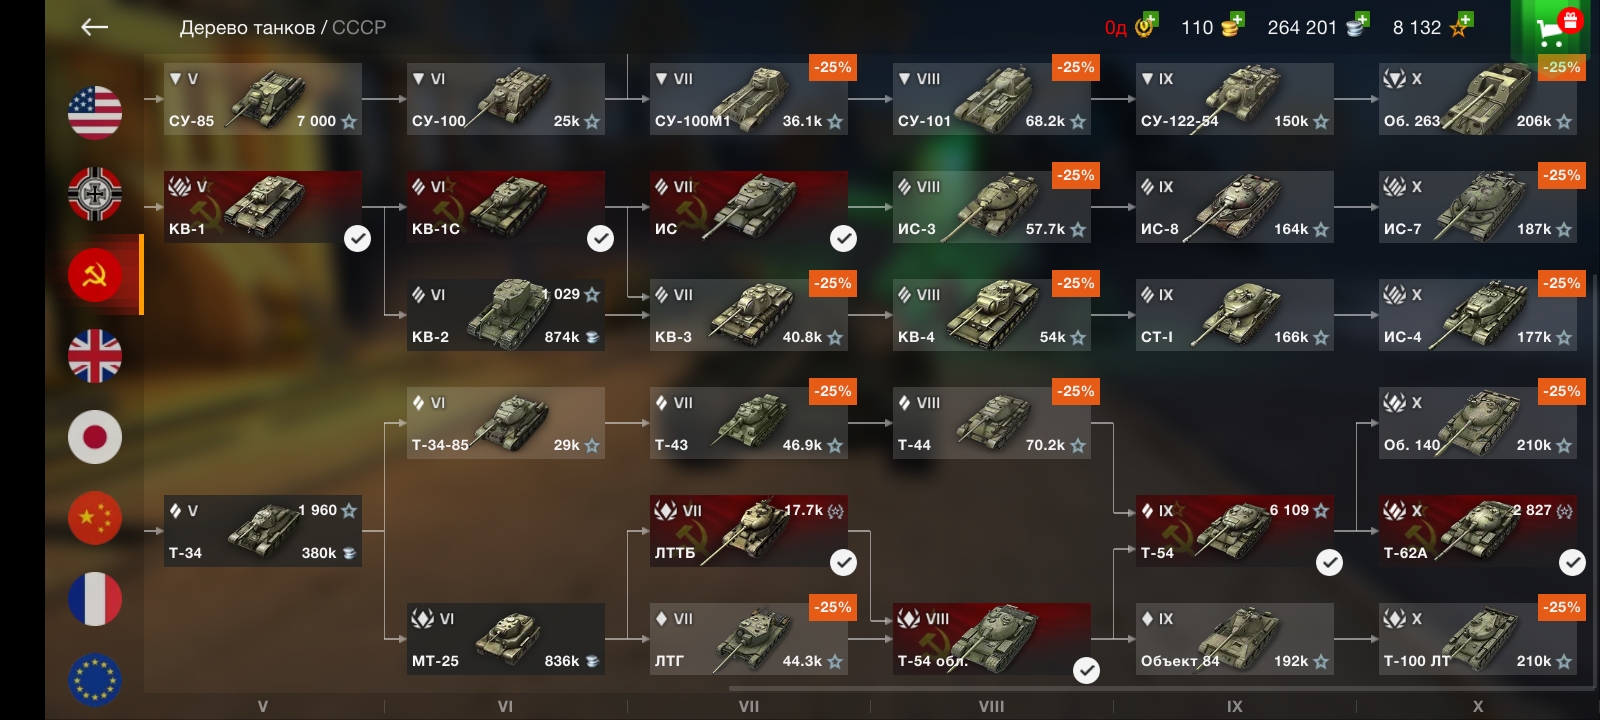The height and width of the screenshot is (720, 1600).
Task: Click the 8 132 free experience counter
Action: [1416, 27]
